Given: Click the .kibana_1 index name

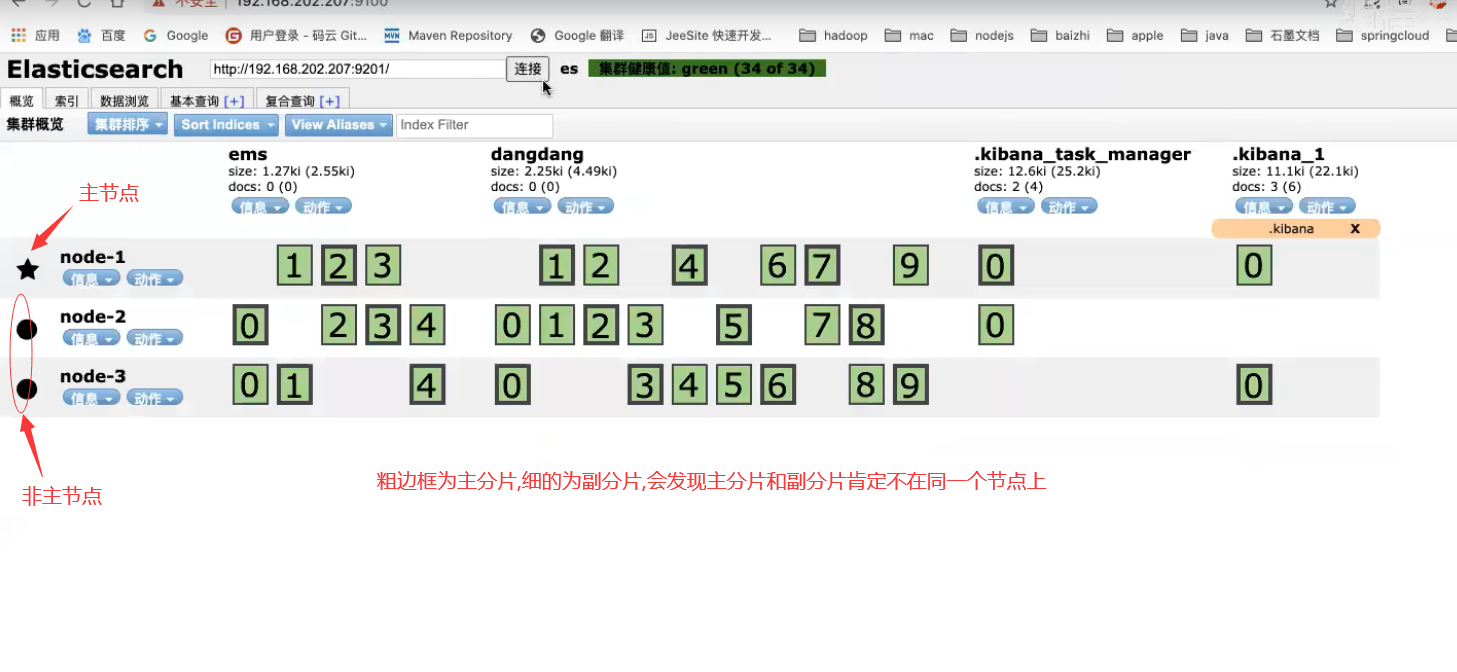Looking at the screenshot, I should (x=1279, y=154).
